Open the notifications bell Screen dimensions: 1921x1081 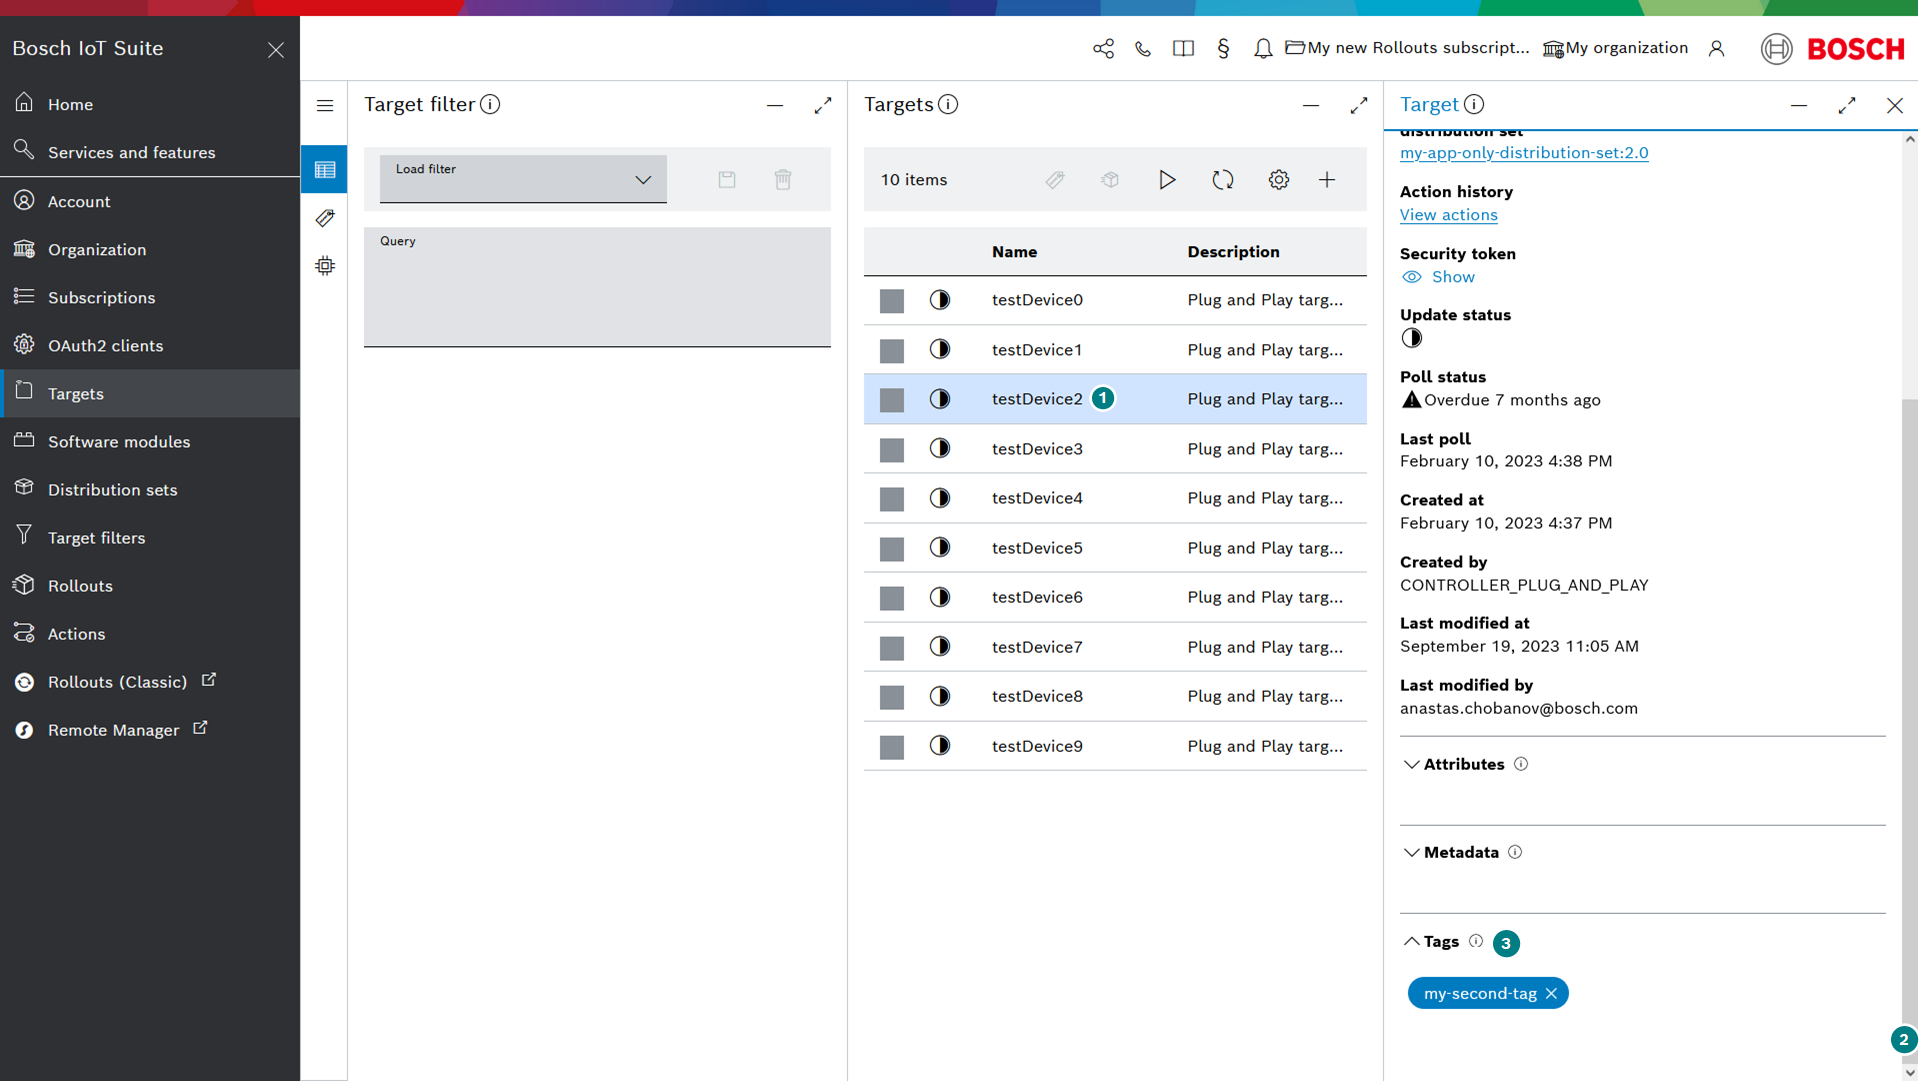(x=1263, y=49)
